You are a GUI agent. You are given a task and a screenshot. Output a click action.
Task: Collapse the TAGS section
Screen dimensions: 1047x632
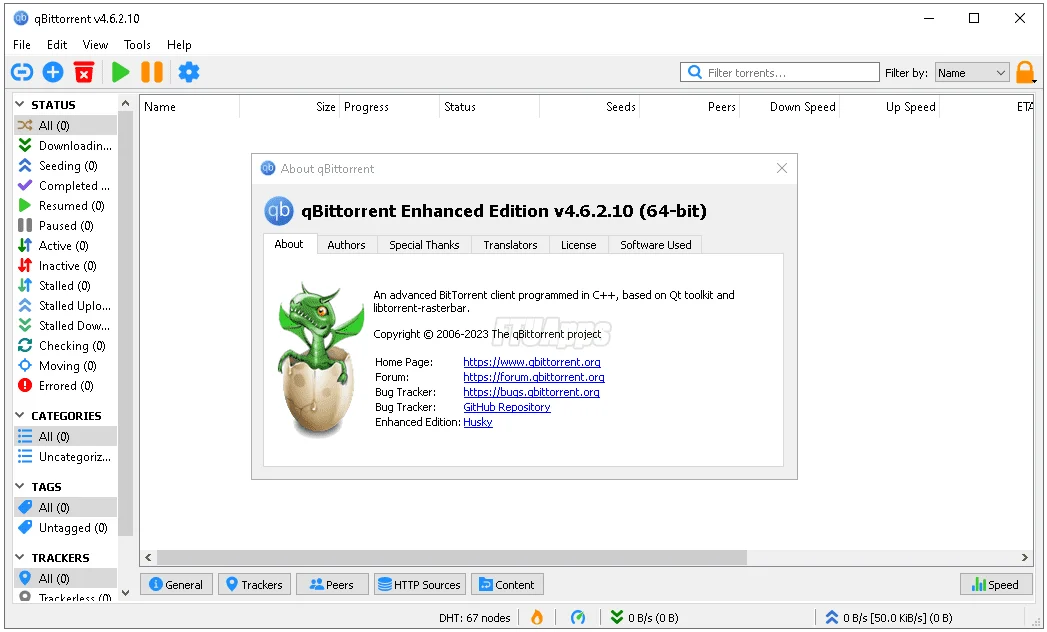tap(20, 486)
